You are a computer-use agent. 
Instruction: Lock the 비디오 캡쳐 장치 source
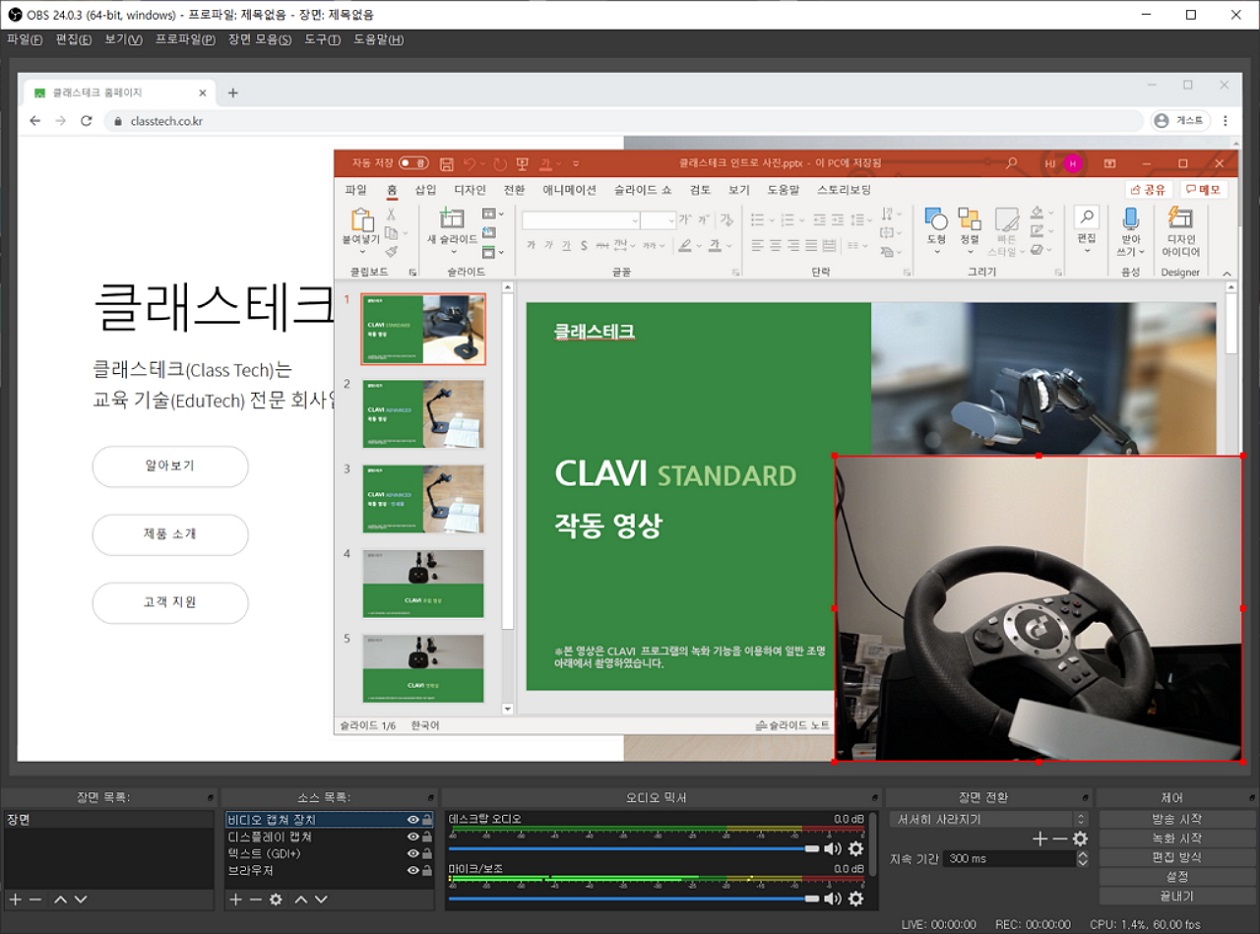[427, 820]
